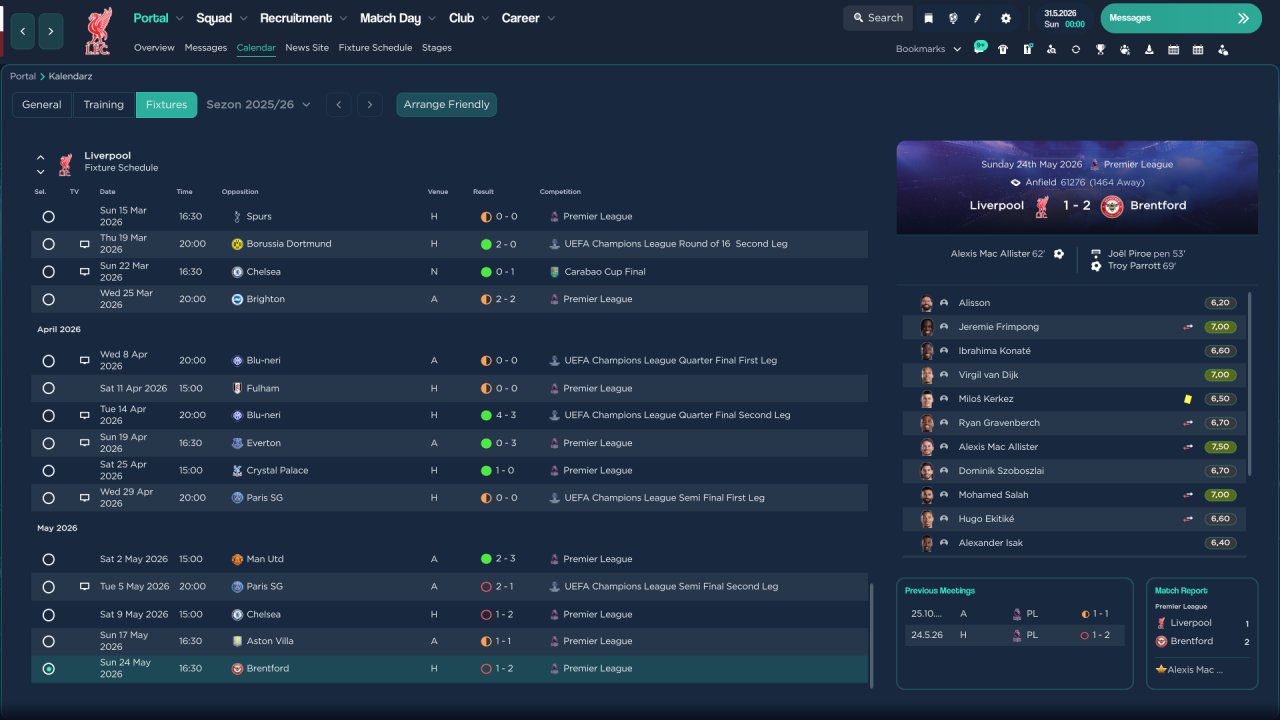Click the Arrange Friendly button
This screenshot has width=1280, height=720.
click(x=447, y=105)
